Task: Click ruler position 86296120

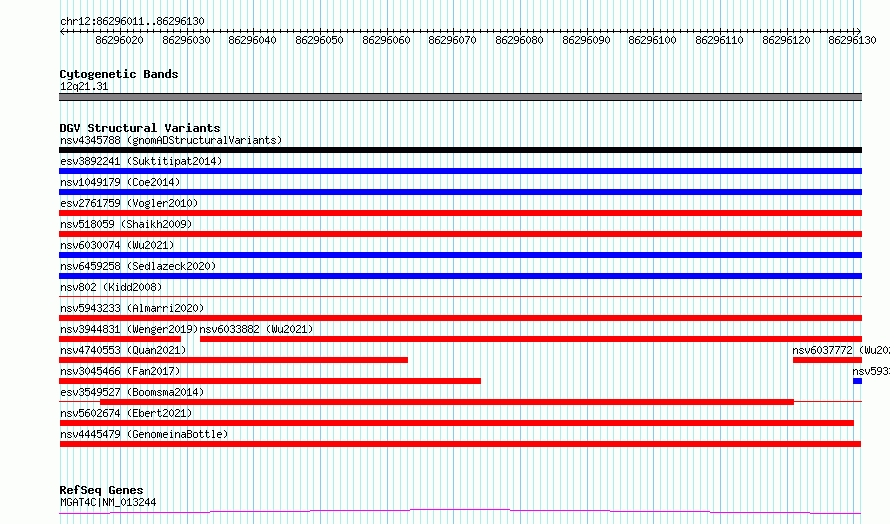Action: 786,40
